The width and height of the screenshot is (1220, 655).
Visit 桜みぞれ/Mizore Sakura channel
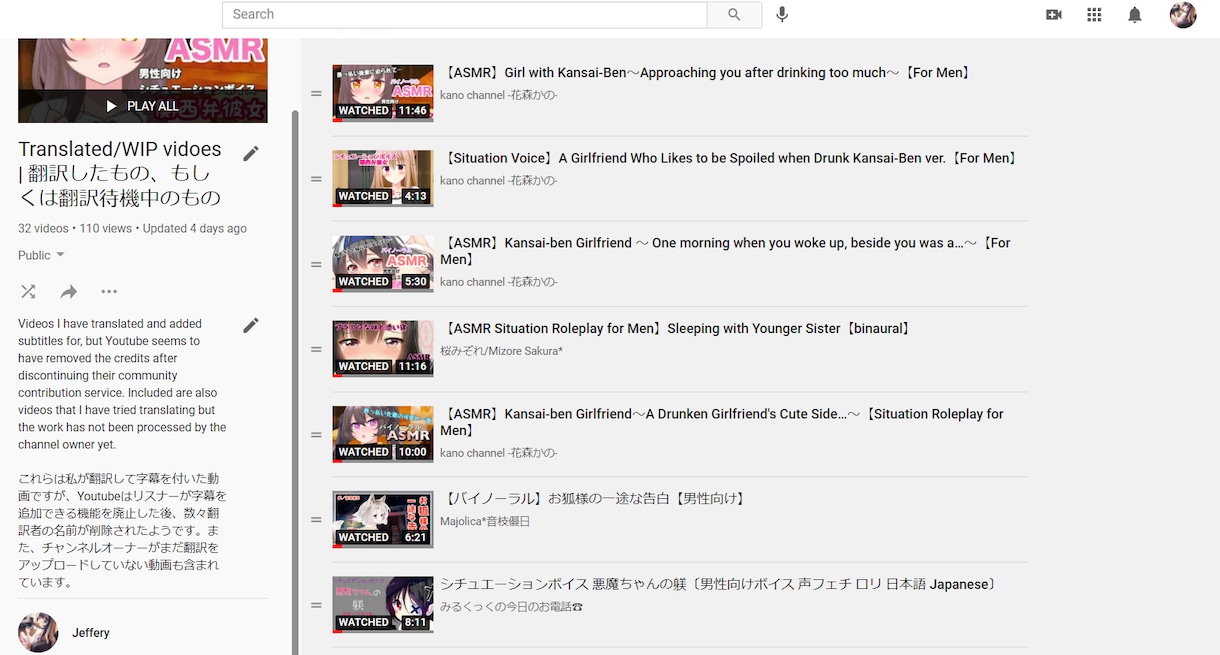point(502,351)
